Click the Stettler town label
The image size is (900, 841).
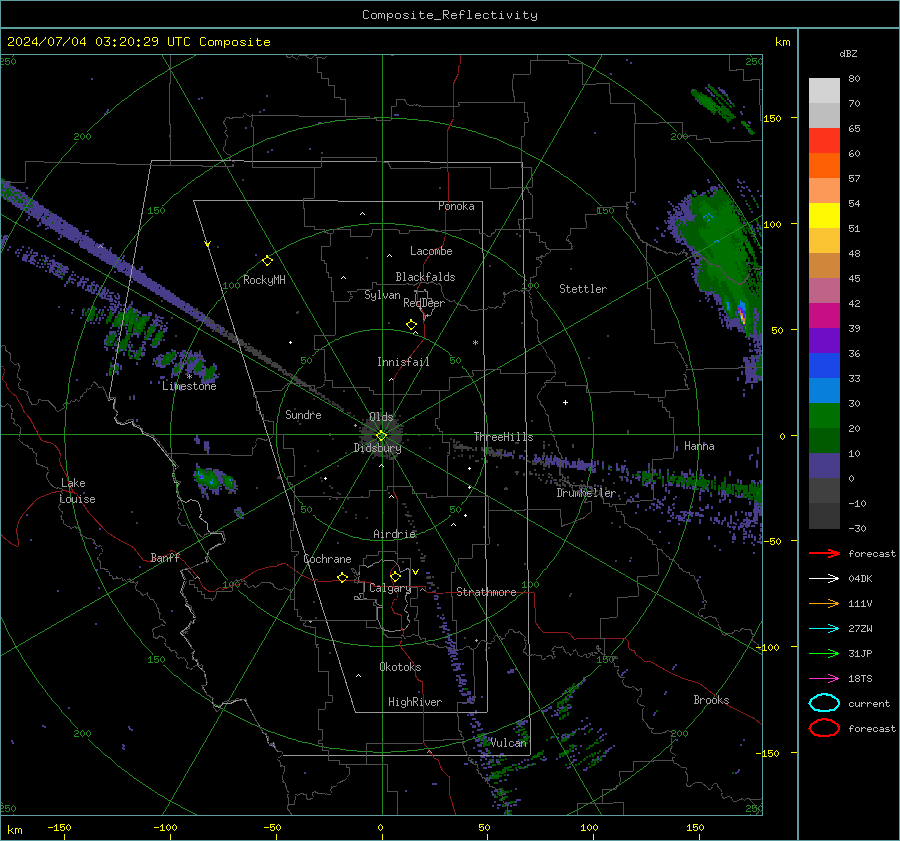pos(583,289)
